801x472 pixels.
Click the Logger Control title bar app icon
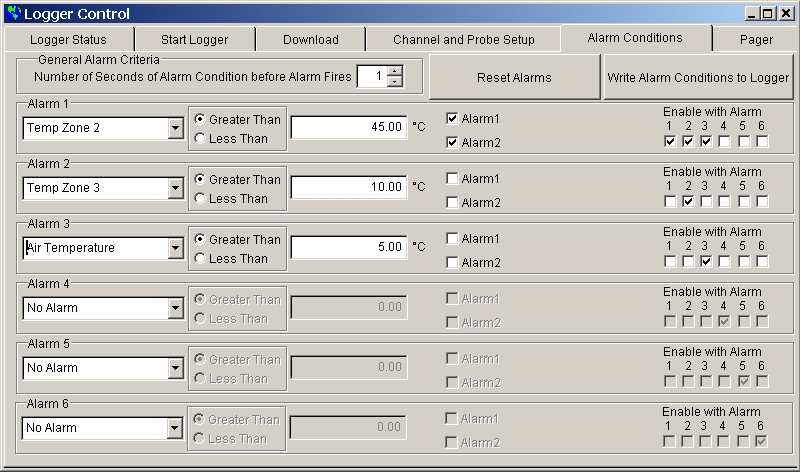[14, 13]
